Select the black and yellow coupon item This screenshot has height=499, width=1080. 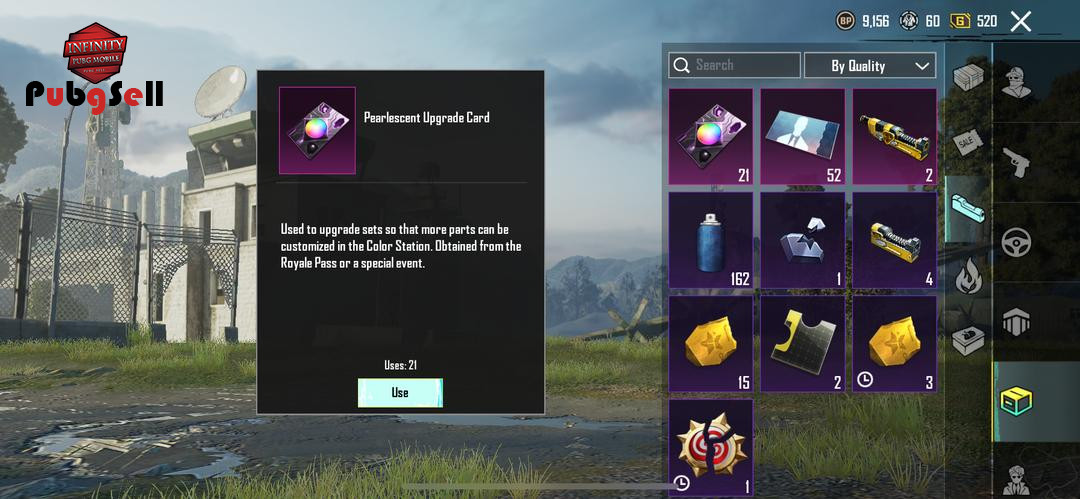point(802,344)
